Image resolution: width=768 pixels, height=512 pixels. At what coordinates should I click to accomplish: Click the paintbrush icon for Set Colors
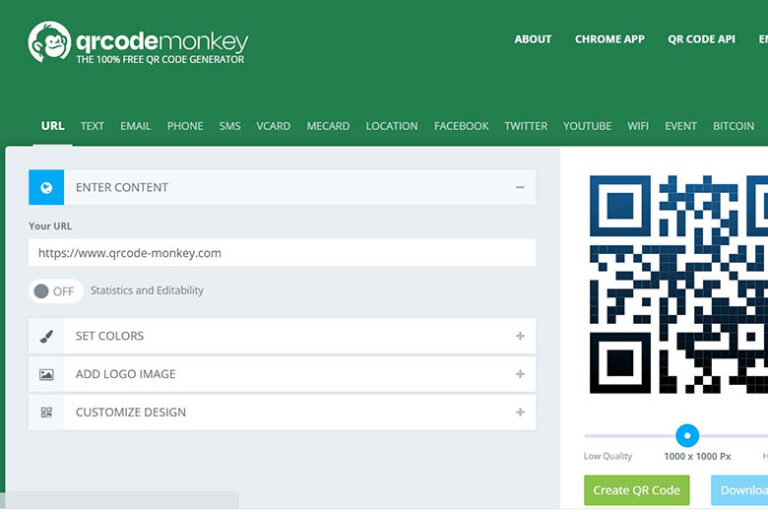click(x=46, y=336)
